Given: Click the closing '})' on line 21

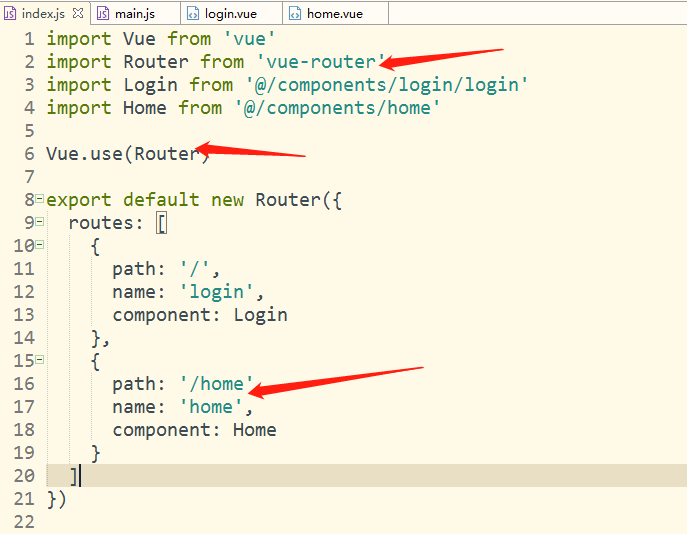Looking at the screenshot, I should point(57,499).
